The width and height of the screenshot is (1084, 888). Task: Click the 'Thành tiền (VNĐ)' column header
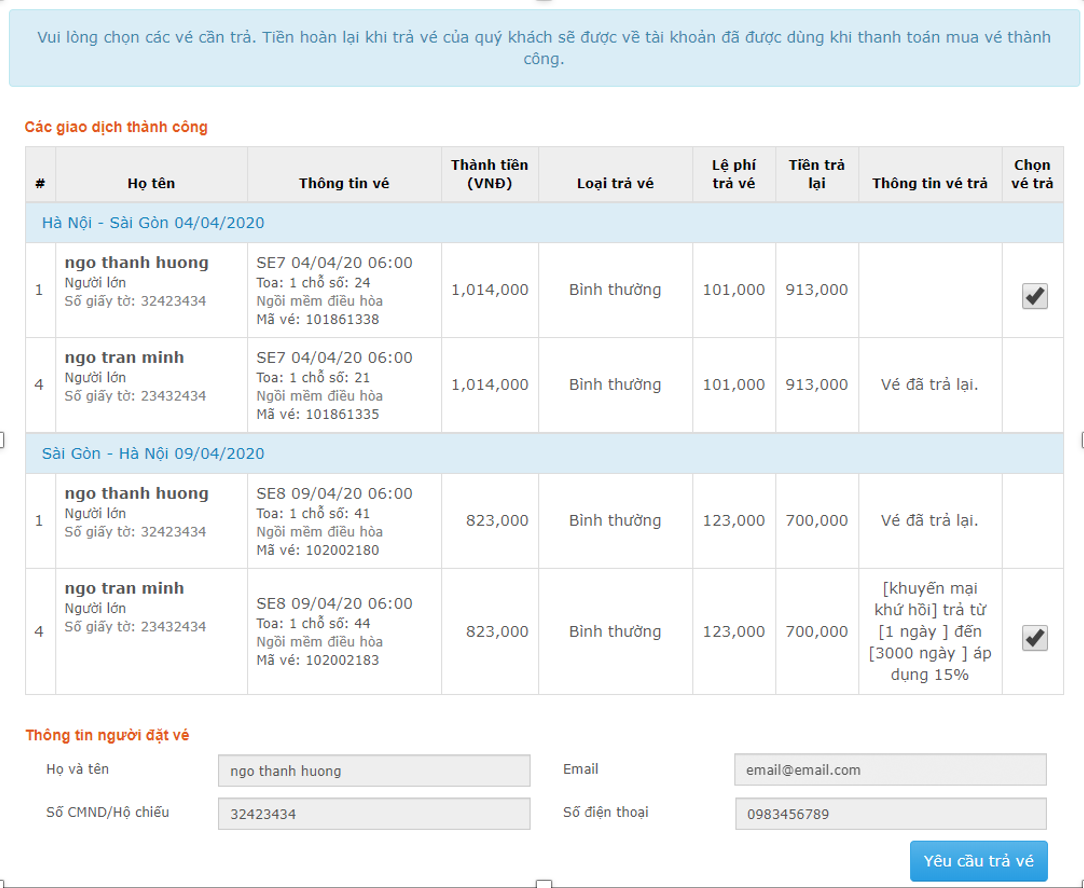(489, 174)
